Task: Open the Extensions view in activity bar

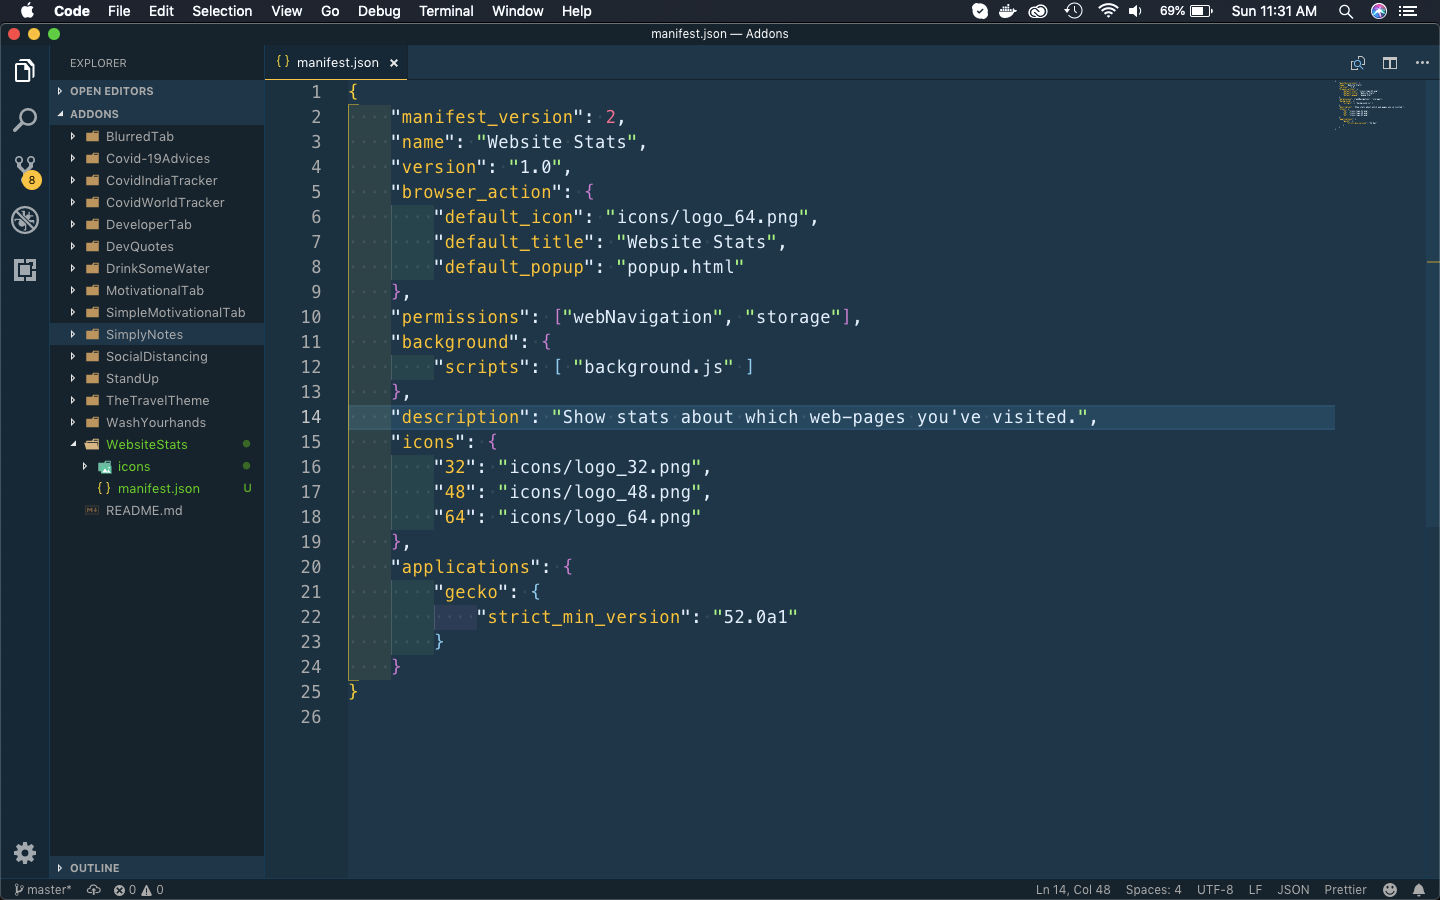Action: point(25,270)
